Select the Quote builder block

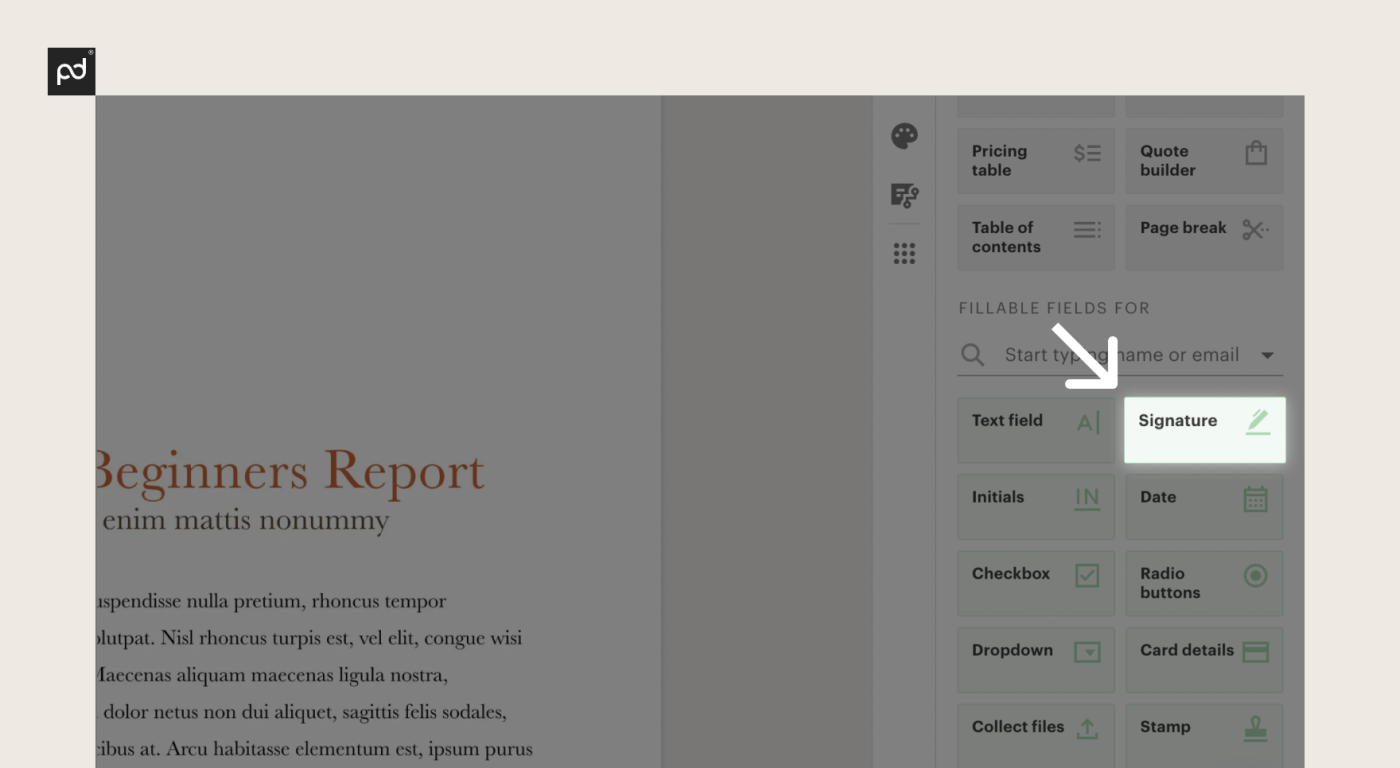[x=1204, y=161]
